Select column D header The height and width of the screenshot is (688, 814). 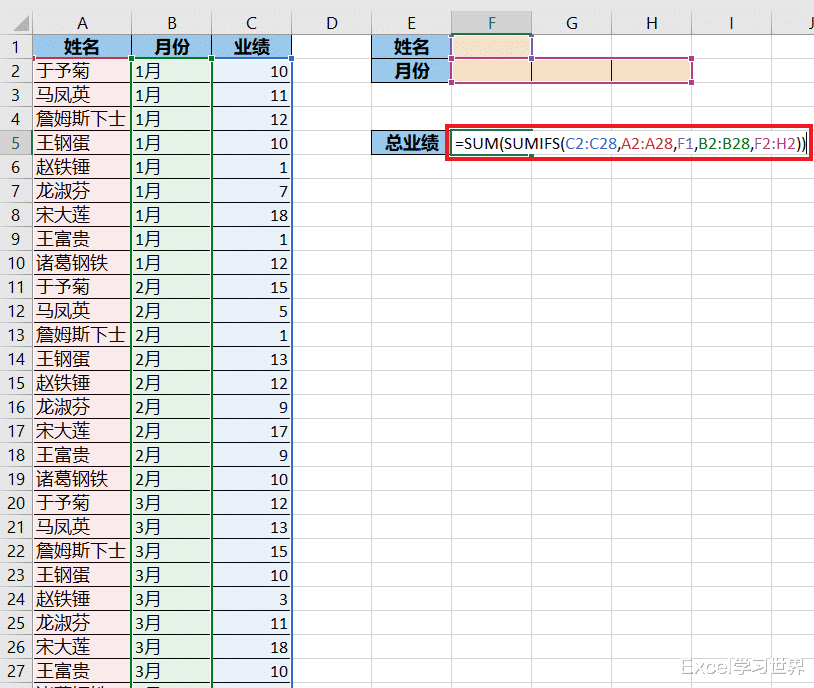[332, 23]
